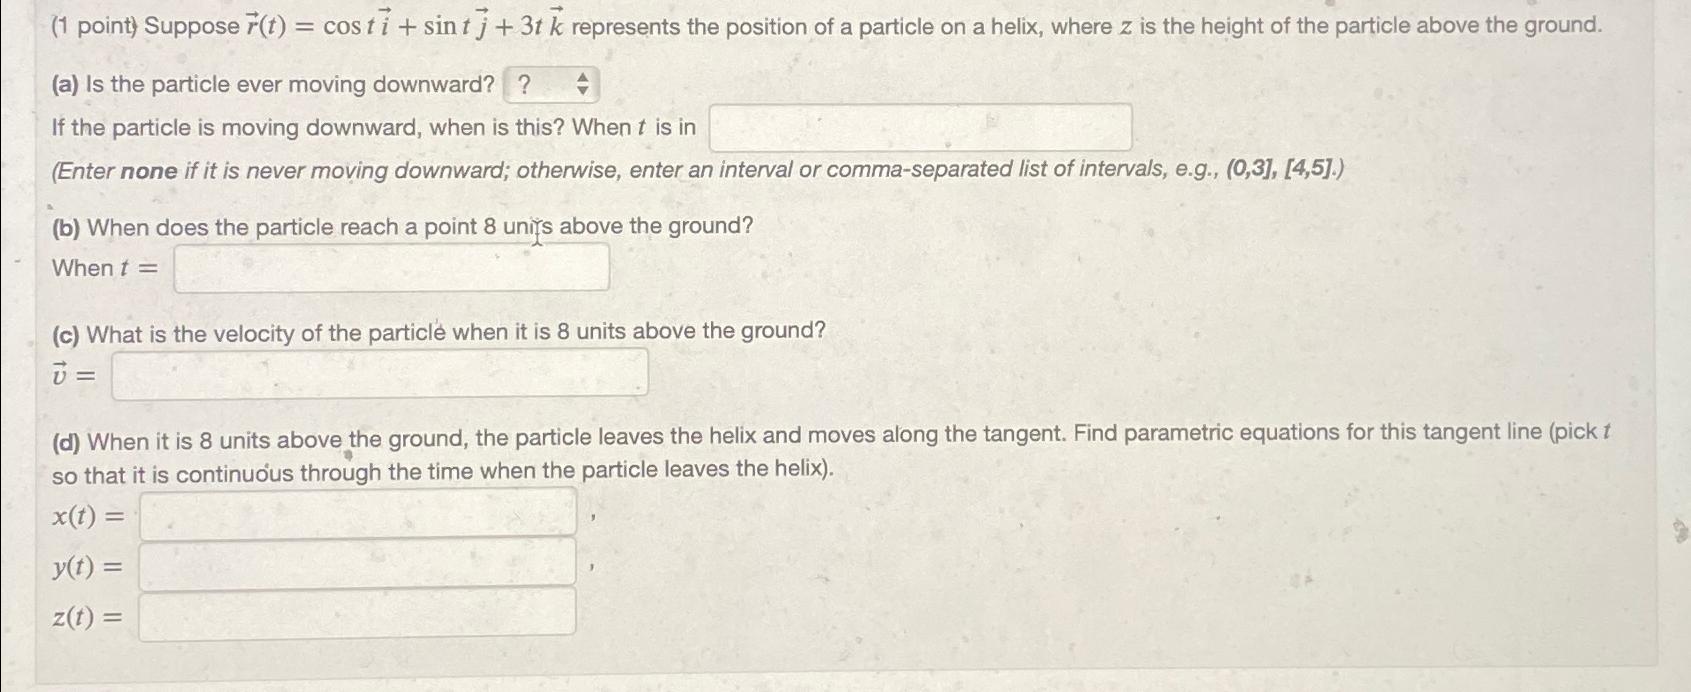Click the stepper arrows beside the "?" dropdown
This screenshot has height=692, width=1691.
pos(583,84)
